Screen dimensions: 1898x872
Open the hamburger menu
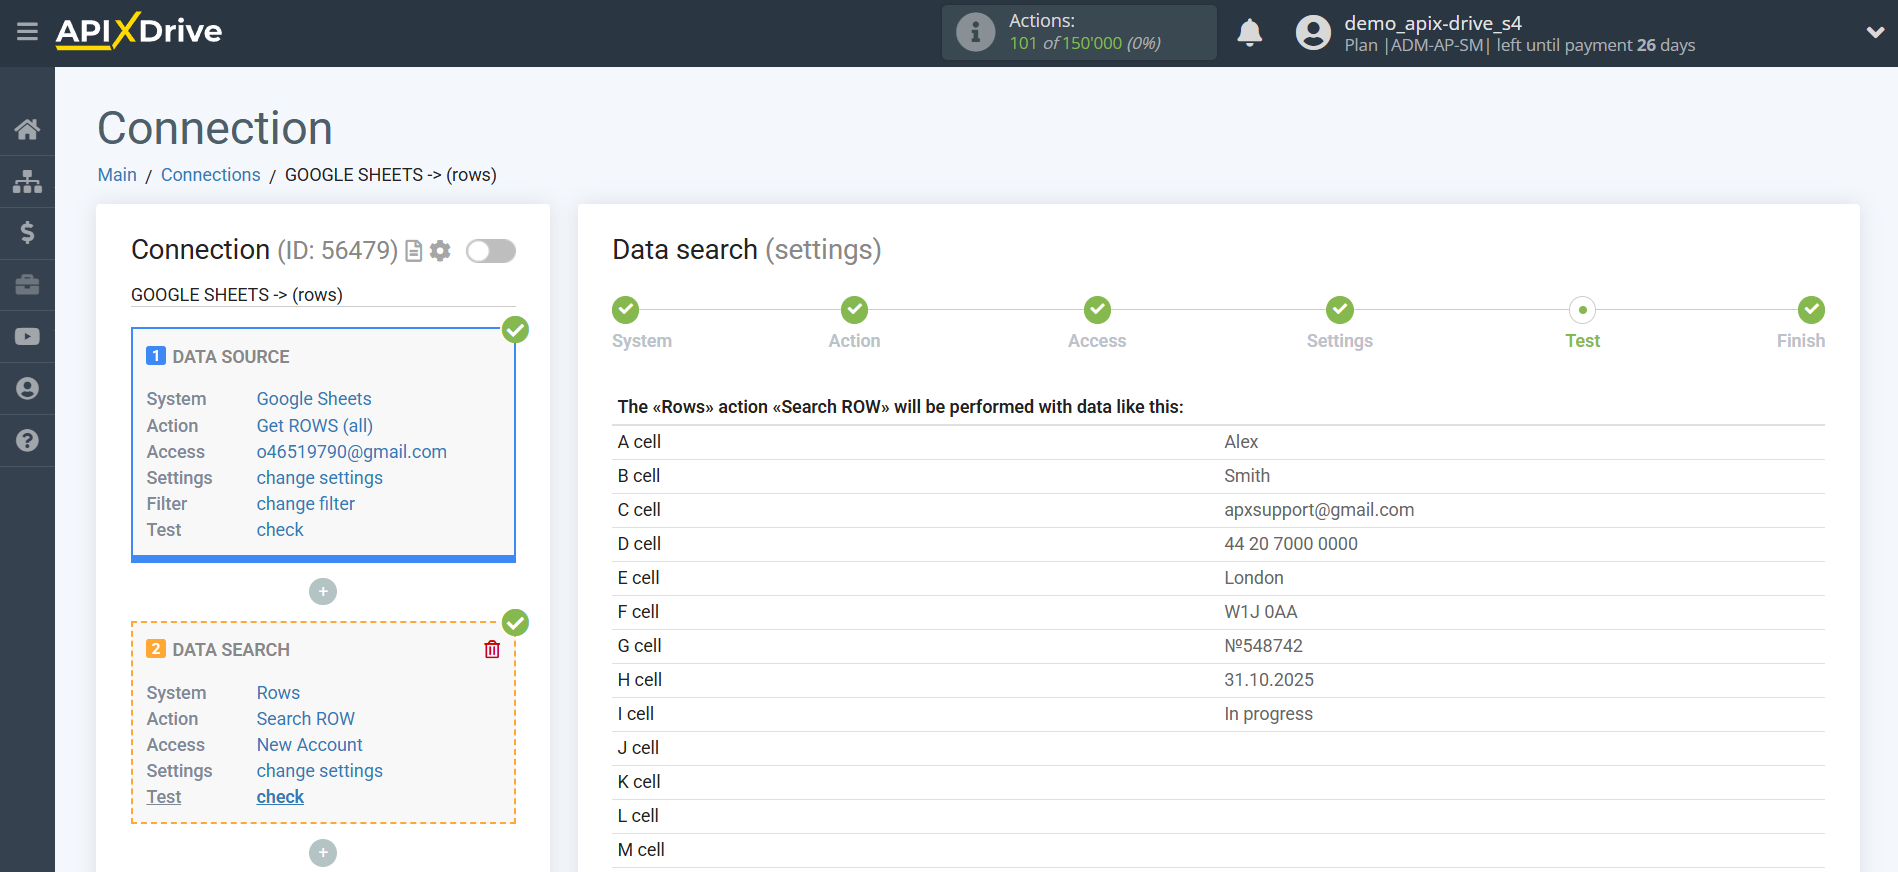[27, 32]
